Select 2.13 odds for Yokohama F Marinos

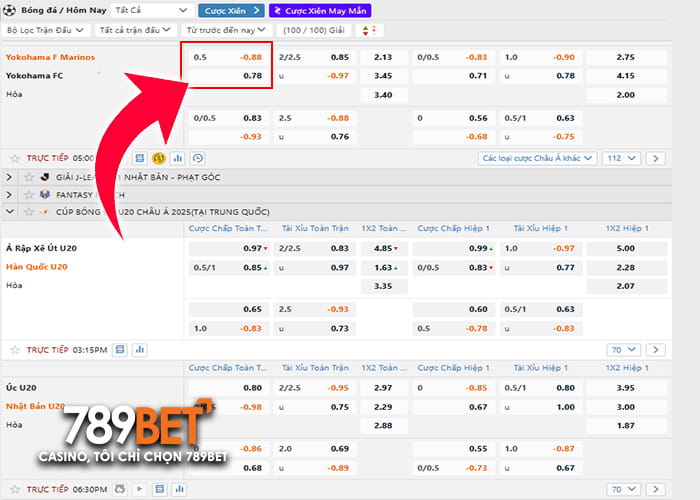point(383,57)
